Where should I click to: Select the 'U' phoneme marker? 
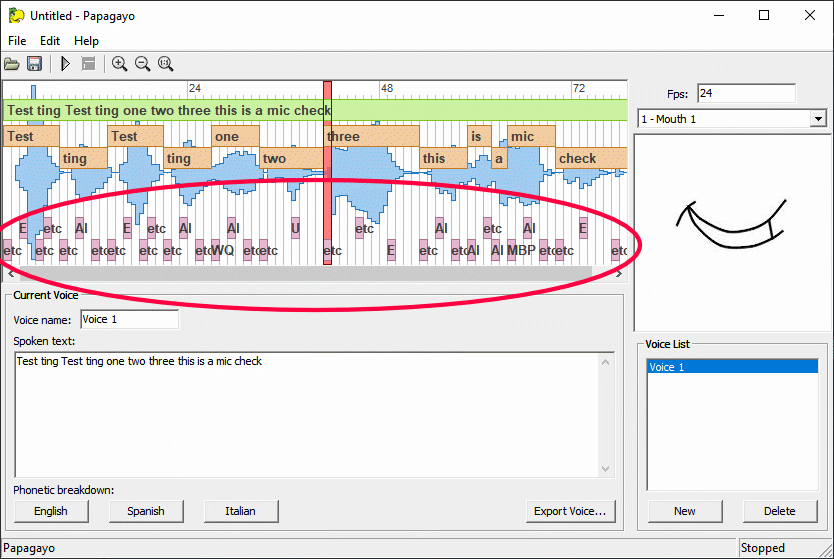(x=295, y=228)
